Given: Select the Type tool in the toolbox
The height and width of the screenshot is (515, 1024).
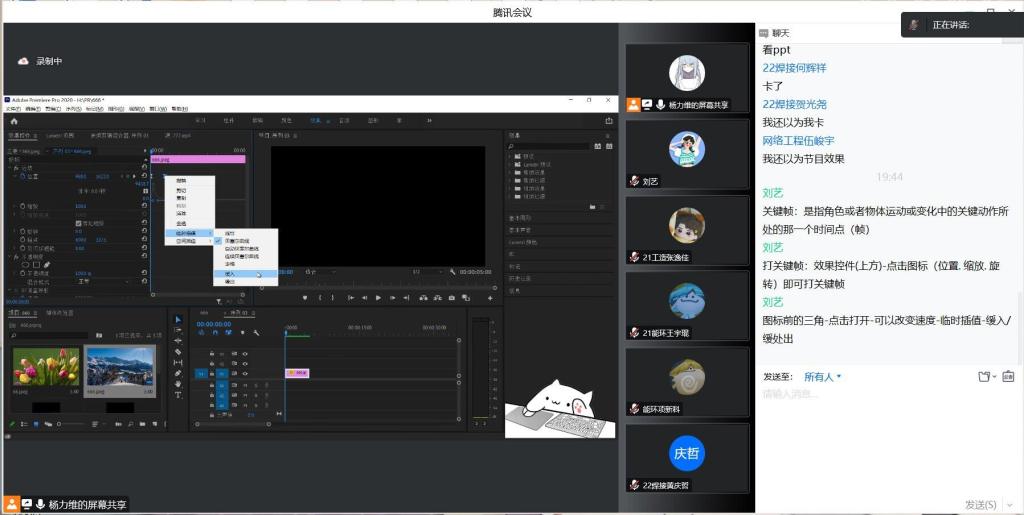Looking at the screenshot, I should coord(178,395).
